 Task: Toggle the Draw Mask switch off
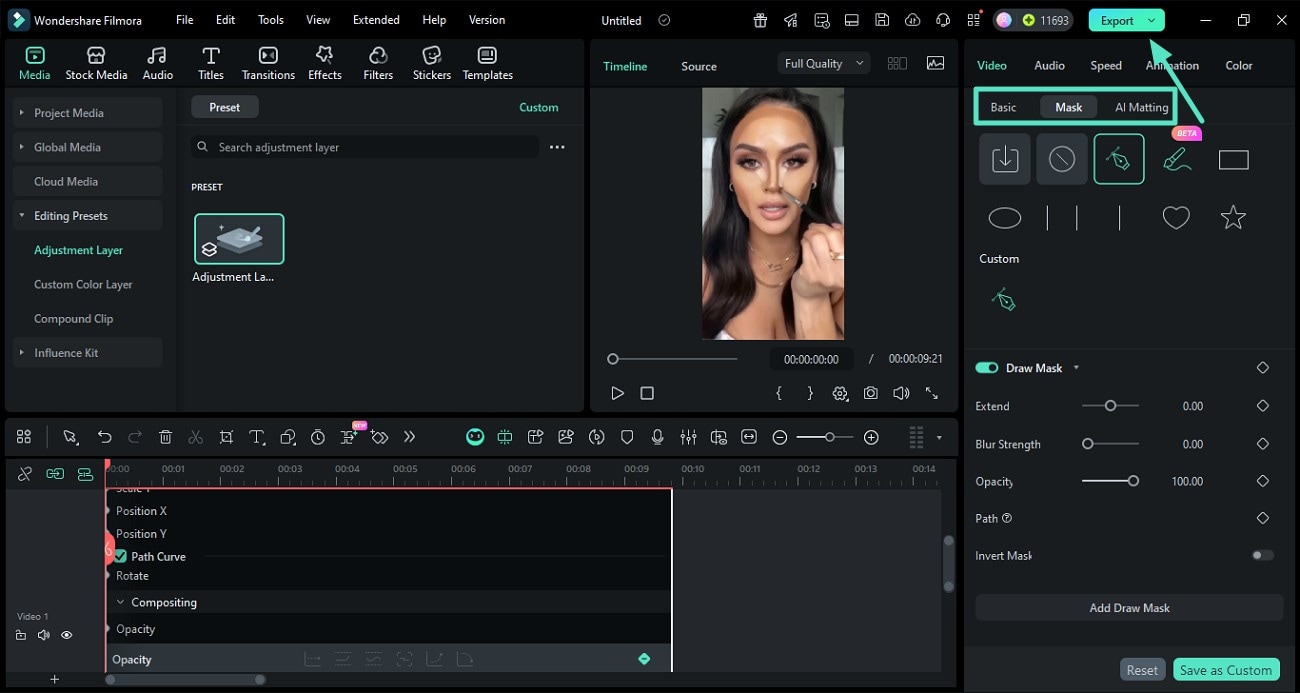click(x=987, y=368)
